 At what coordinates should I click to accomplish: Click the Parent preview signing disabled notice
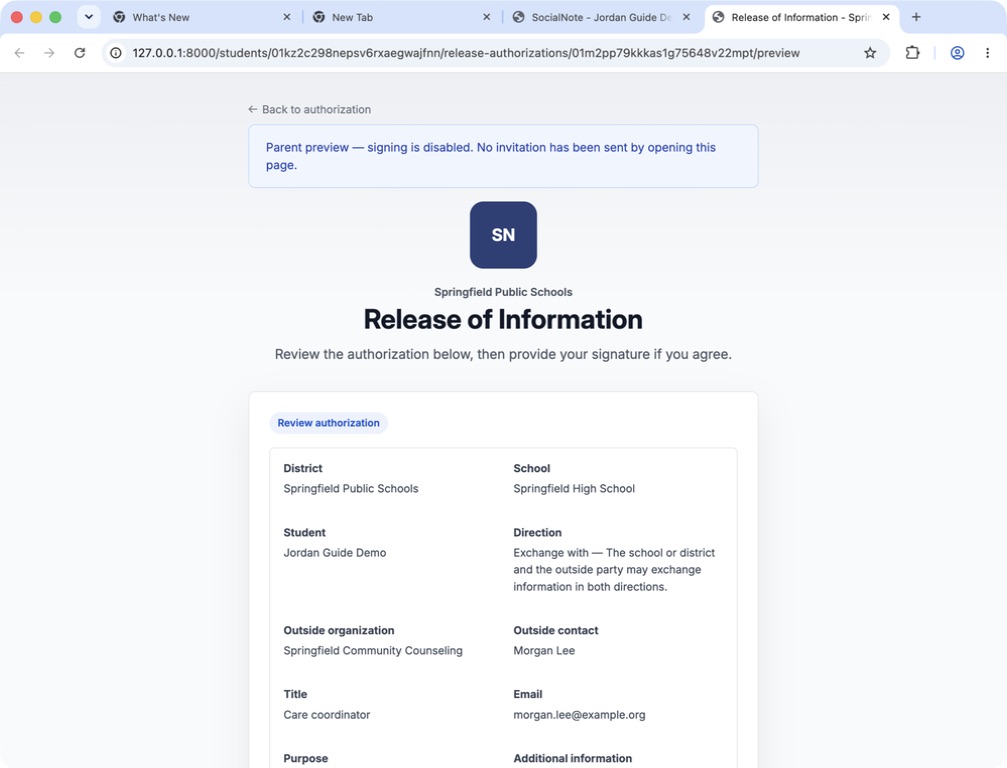(503, 156)
